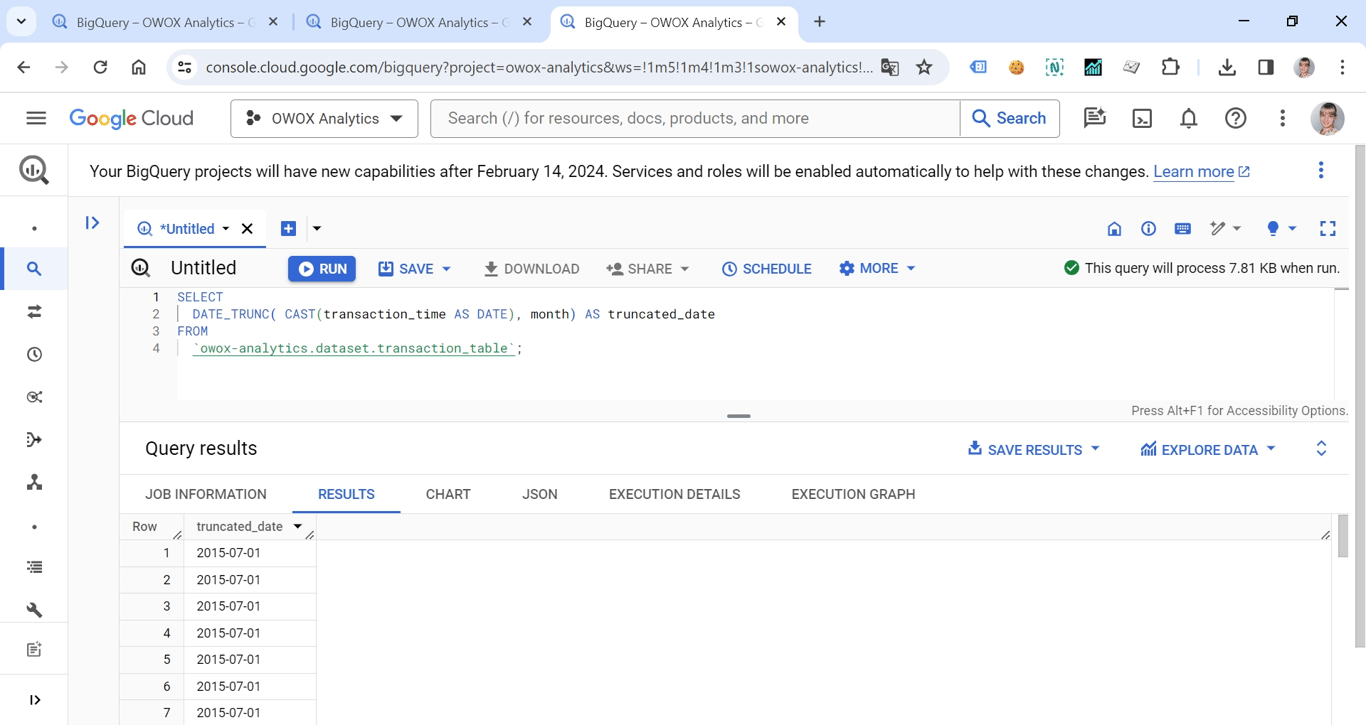
Task: Run the query with the RUN button
Action: point(322,269)
